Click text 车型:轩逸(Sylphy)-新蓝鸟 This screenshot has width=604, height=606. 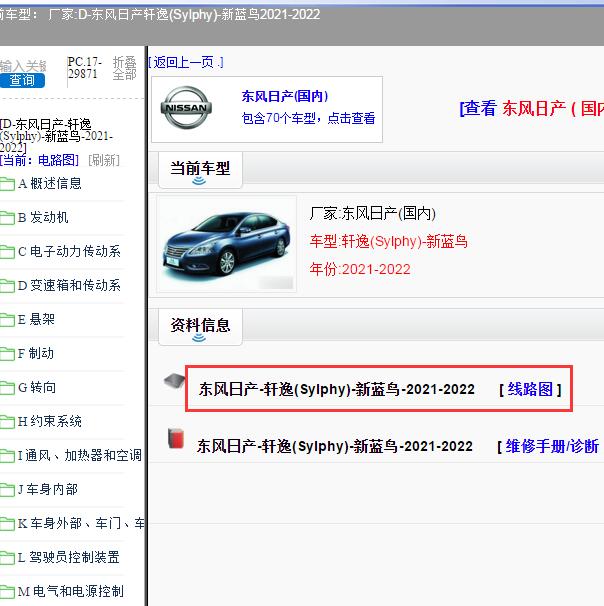389,242
